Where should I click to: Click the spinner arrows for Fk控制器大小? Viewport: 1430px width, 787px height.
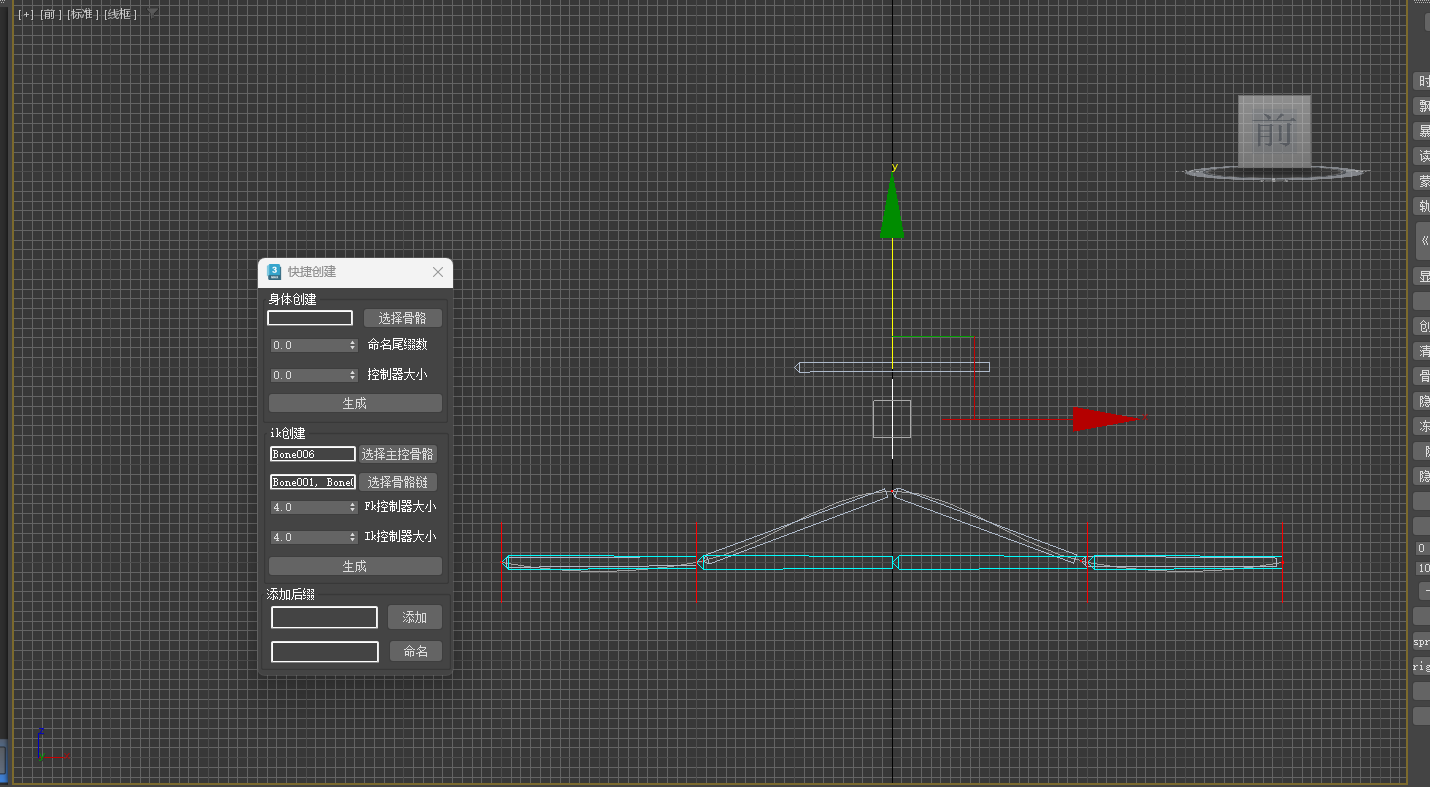pyautogui.click(x=352, y=507)
